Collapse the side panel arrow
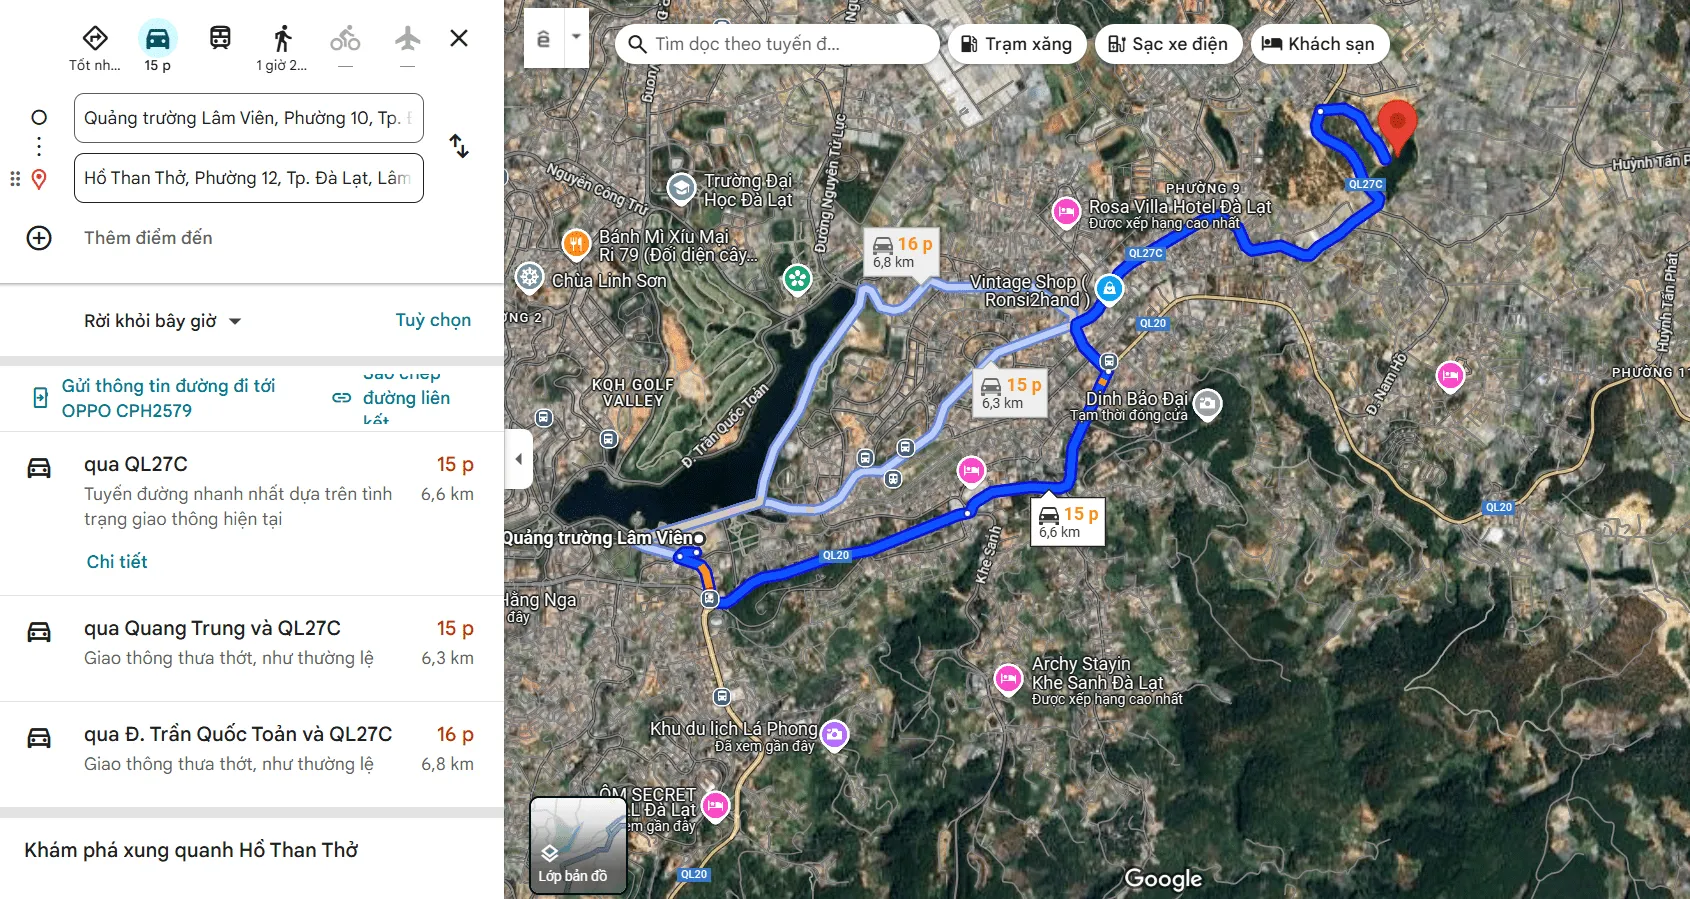 (x=518, y=459)
